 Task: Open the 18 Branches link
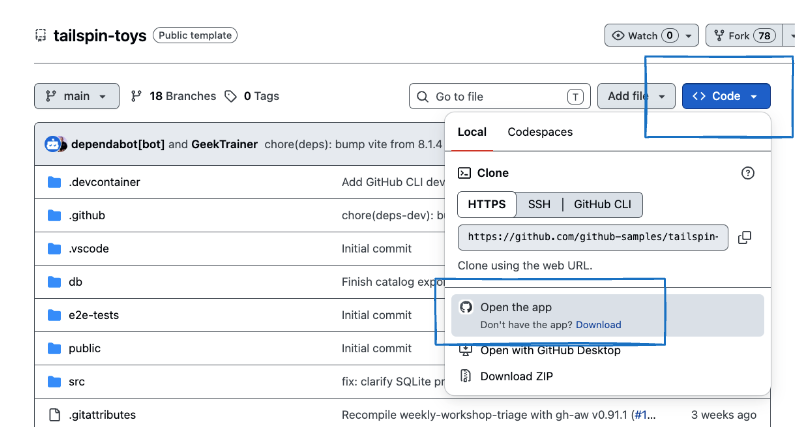click(174, 96)
